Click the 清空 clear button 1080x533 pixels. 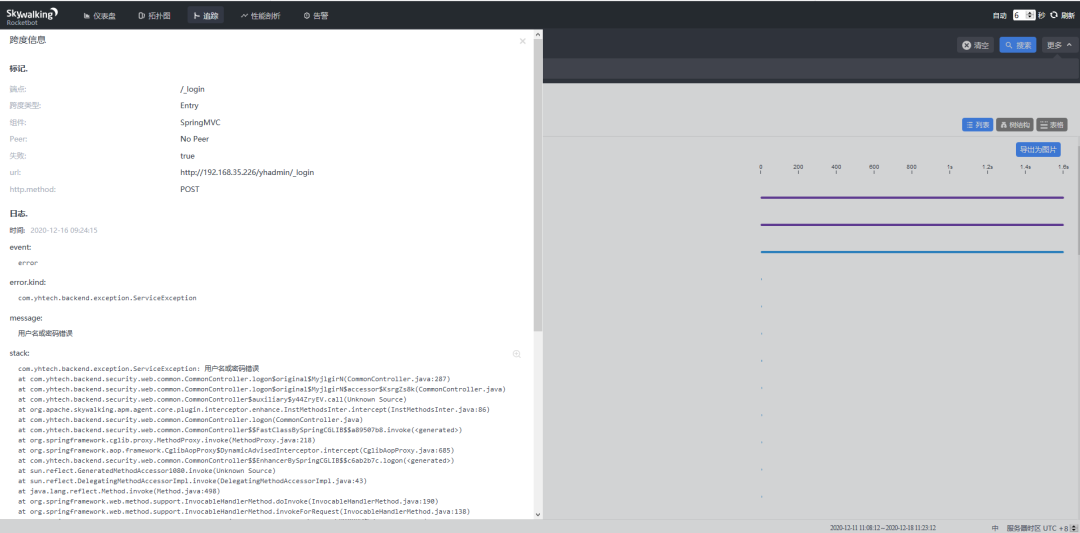[x=975, y=45]
